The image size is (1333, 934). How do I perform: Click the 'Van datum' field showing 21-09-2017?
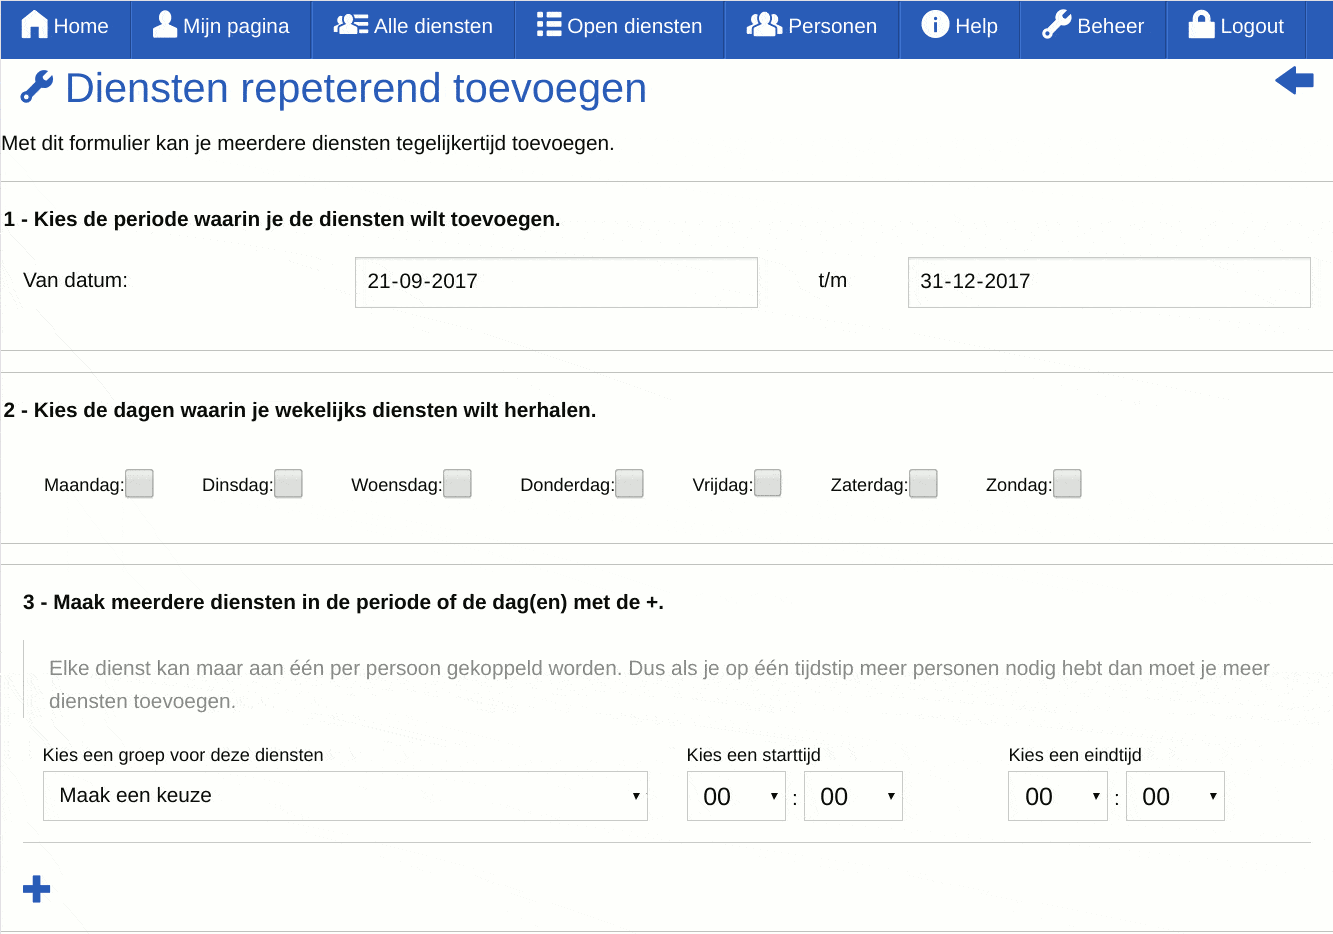[556, 282]
